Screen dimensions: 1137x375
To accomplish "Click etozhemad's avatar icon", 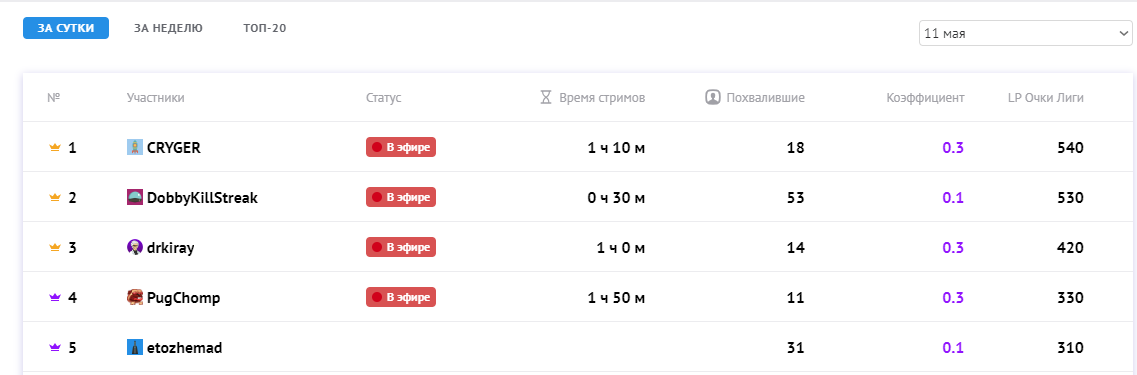I will pos(135,347).
